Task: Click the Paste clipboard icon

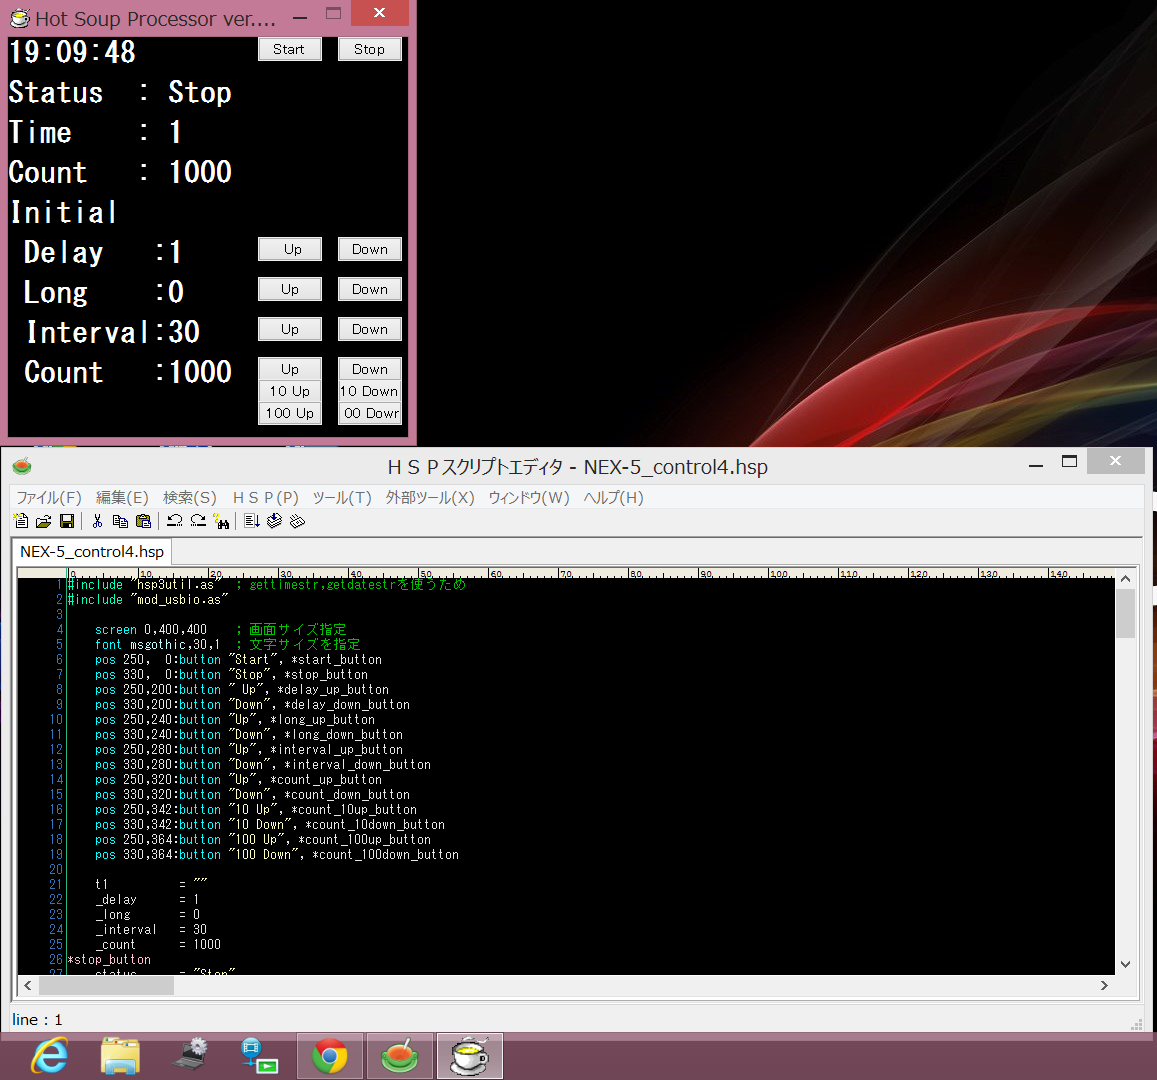Action: (143, 521)
